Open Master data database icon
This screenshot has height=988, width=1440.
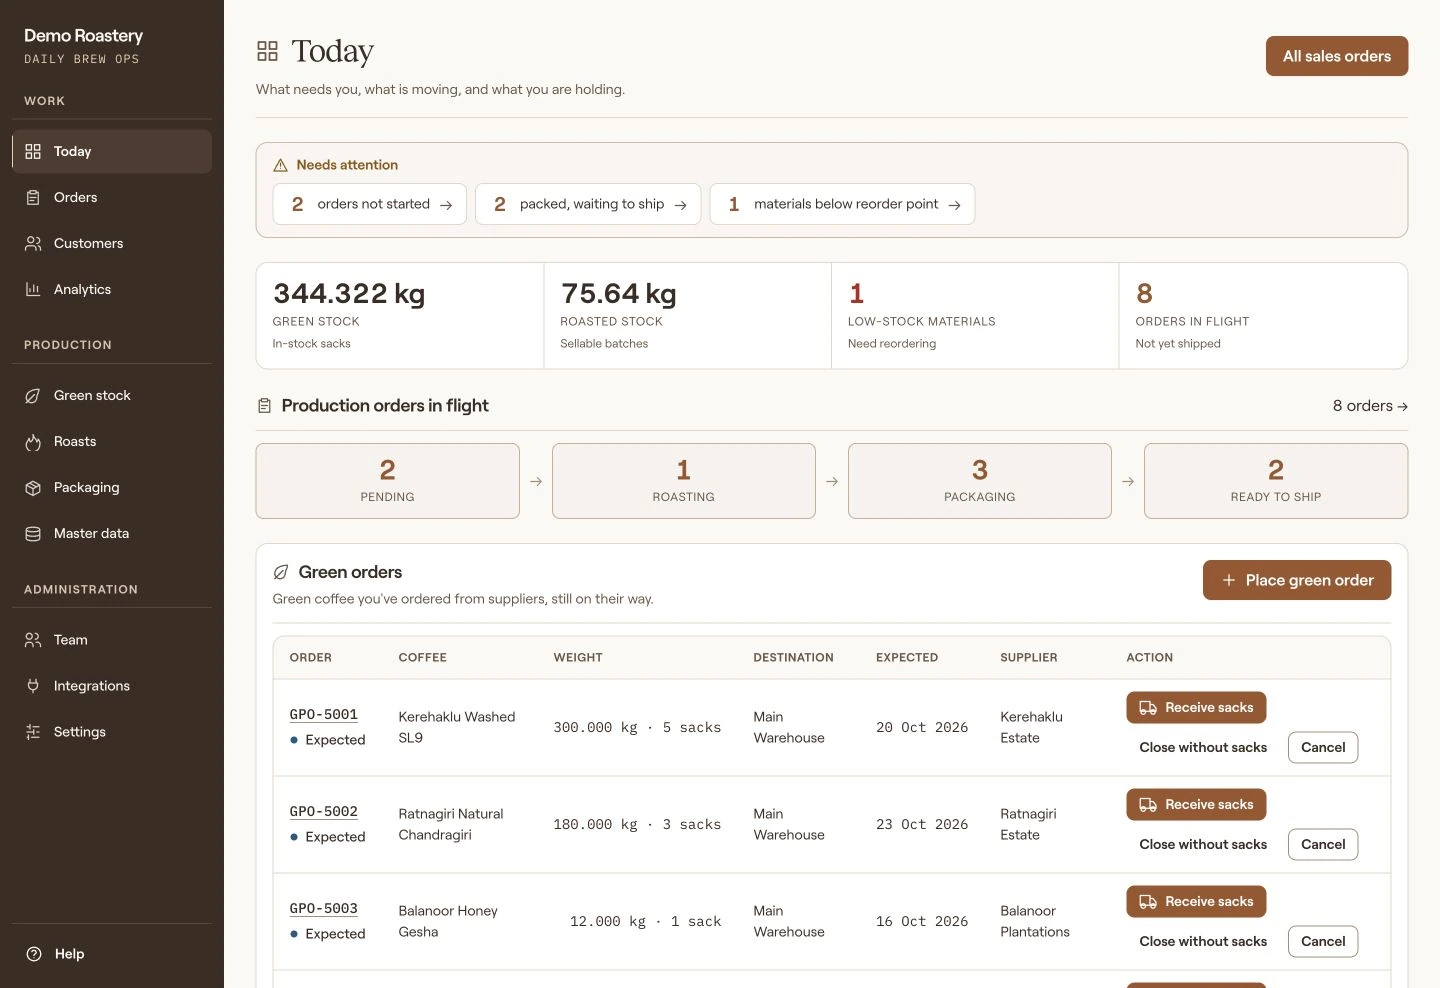(33, 534)
